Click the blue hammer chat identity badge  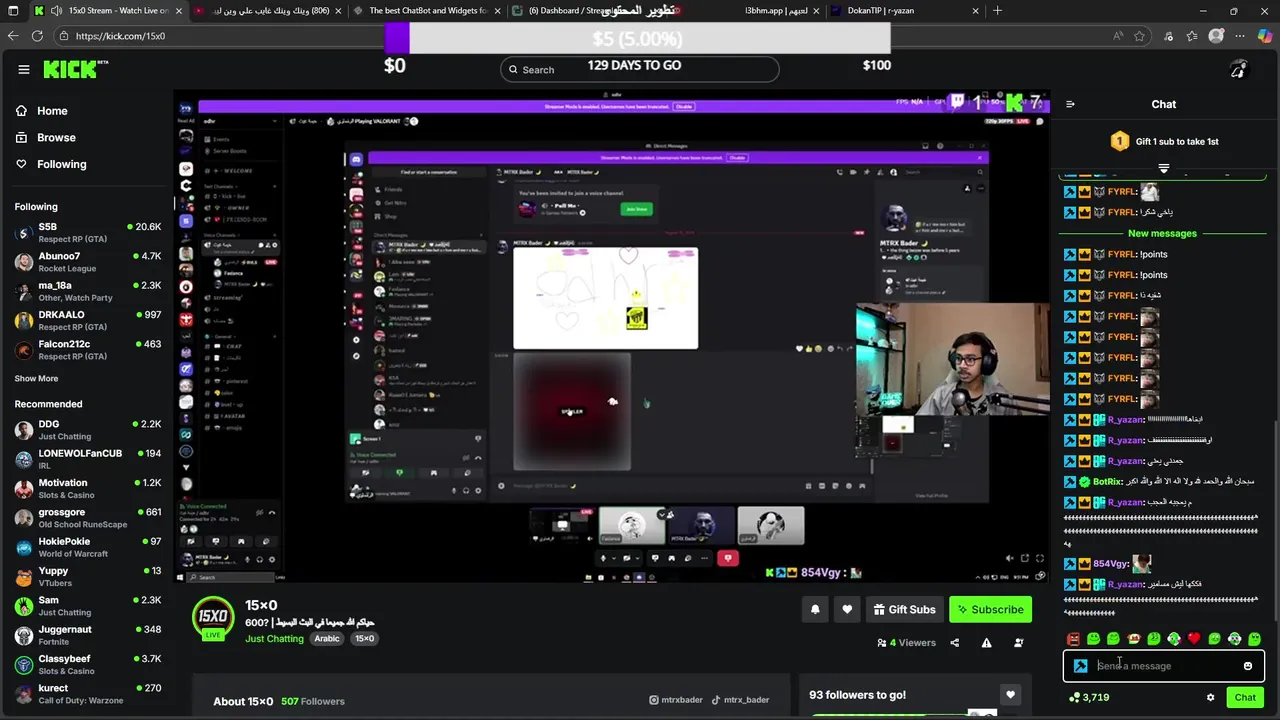[x=1080, y=666]
